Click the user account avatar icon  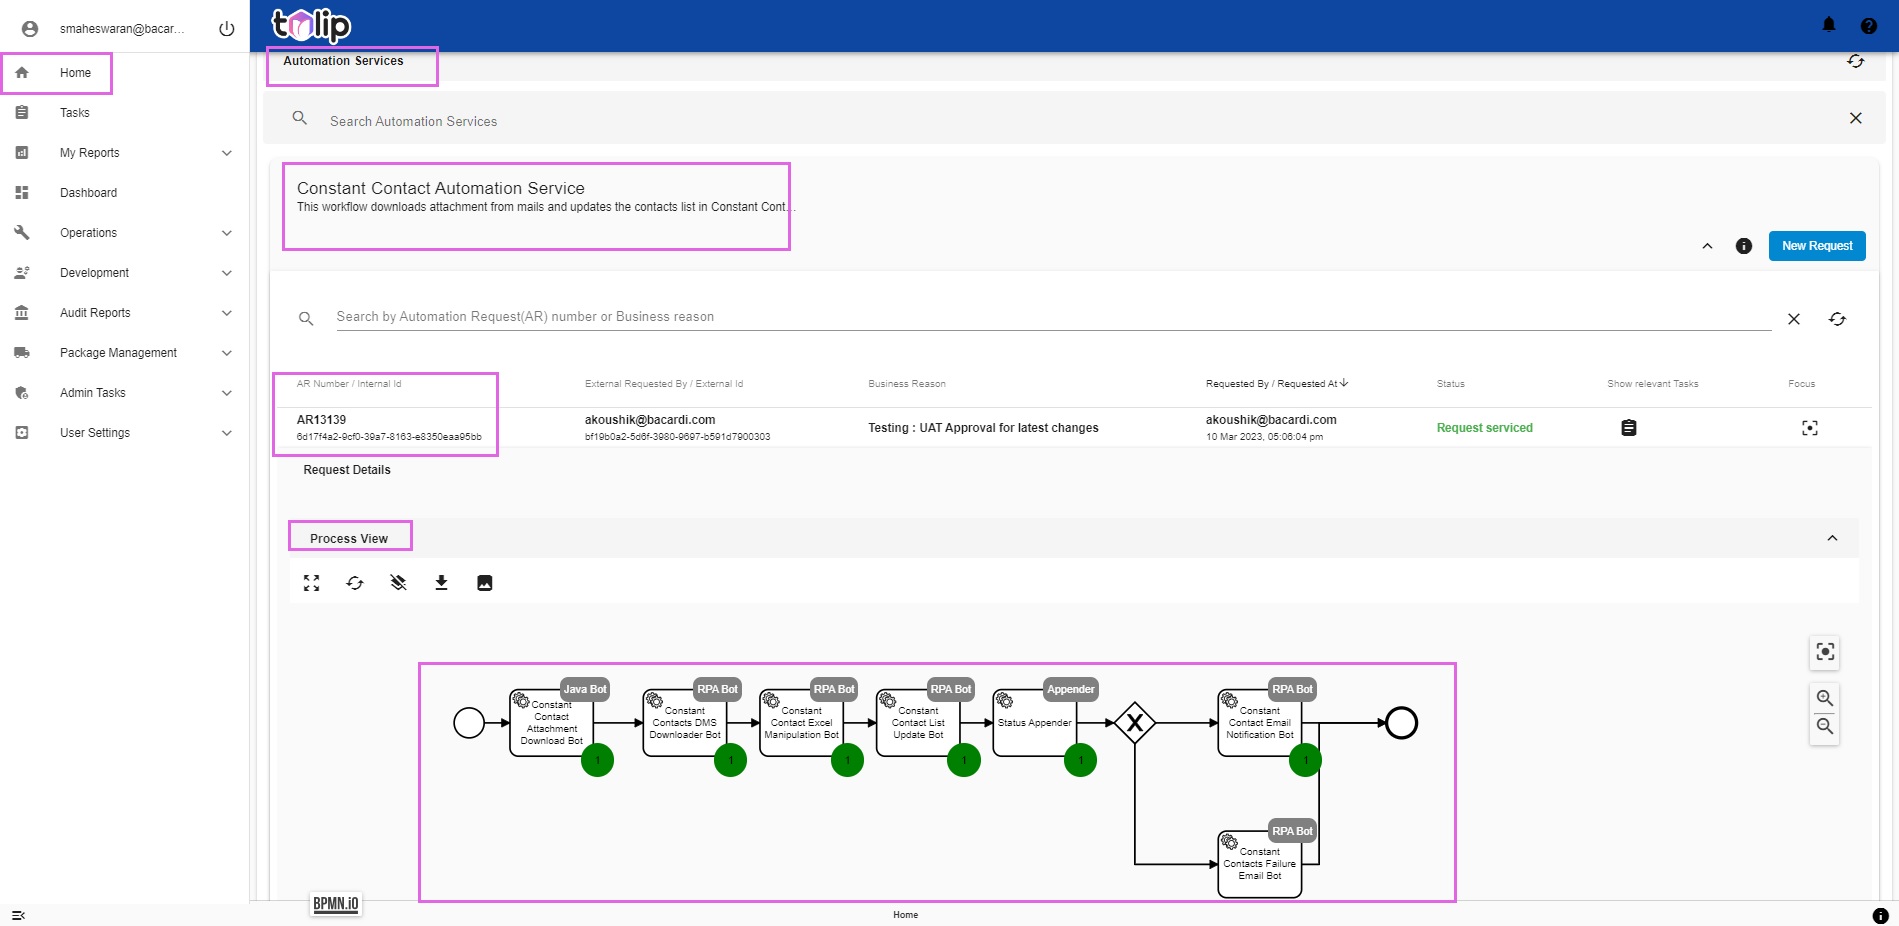(30, 29)
